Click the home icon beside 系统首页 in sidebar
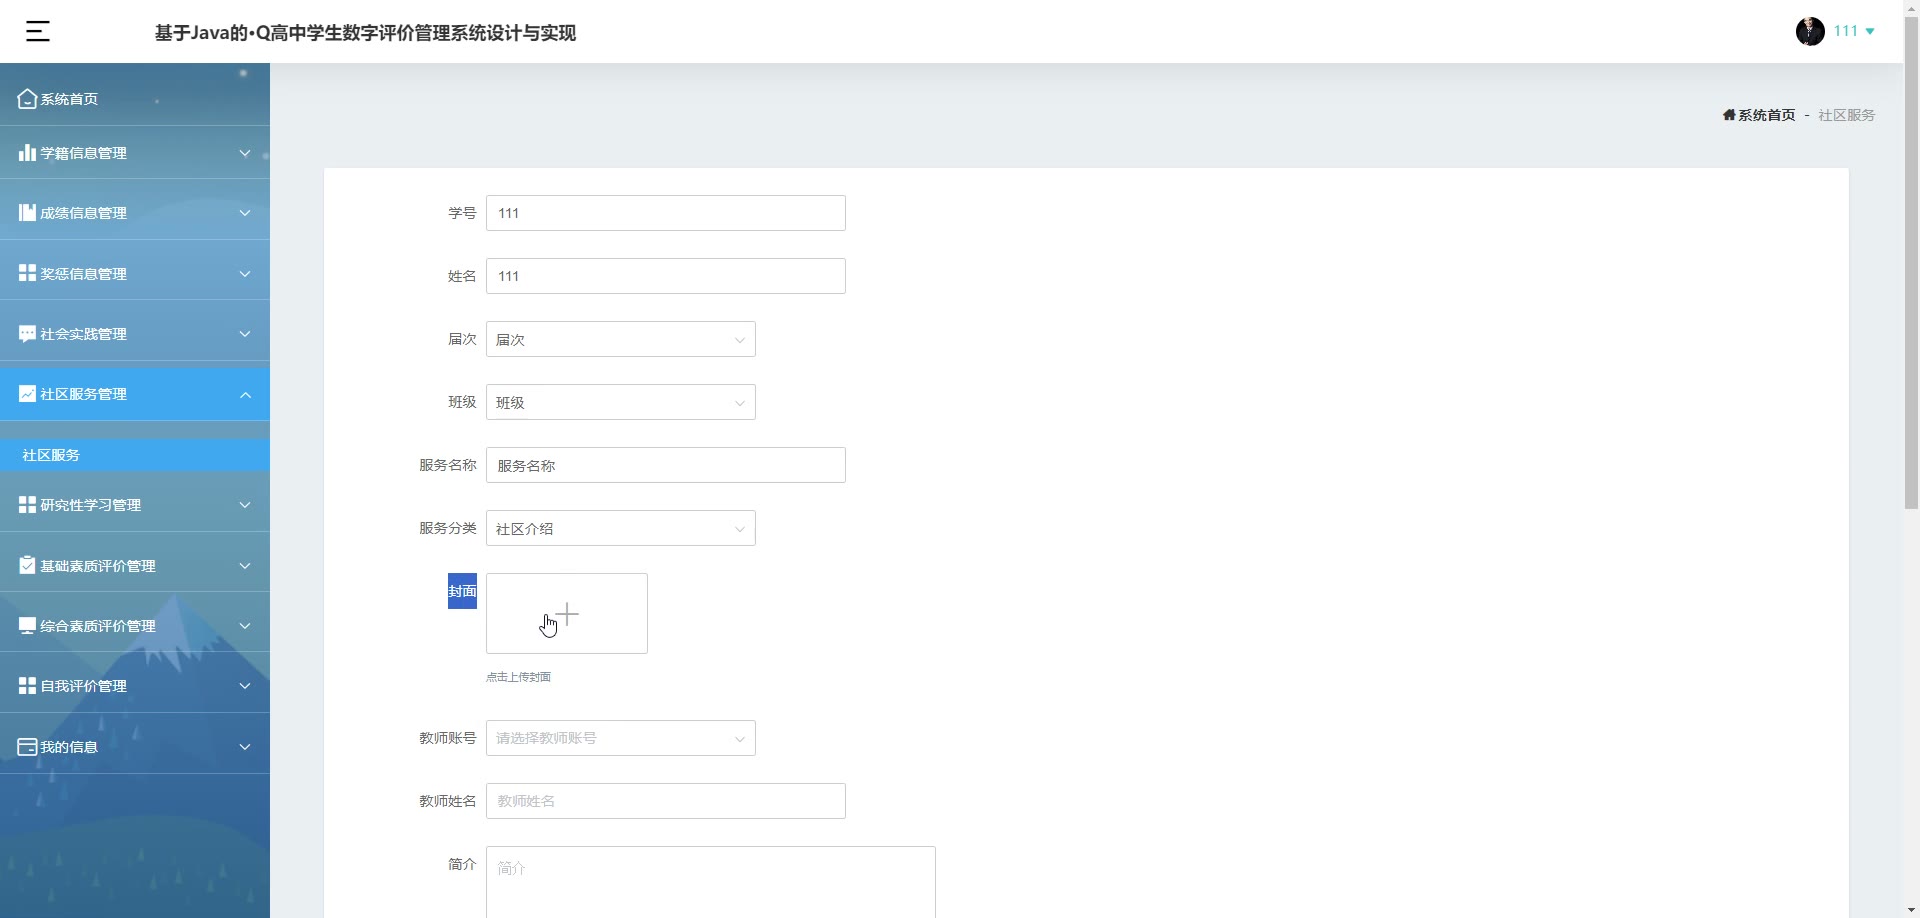This screenshot has width=1920, height=918. (x=27, y=99)
